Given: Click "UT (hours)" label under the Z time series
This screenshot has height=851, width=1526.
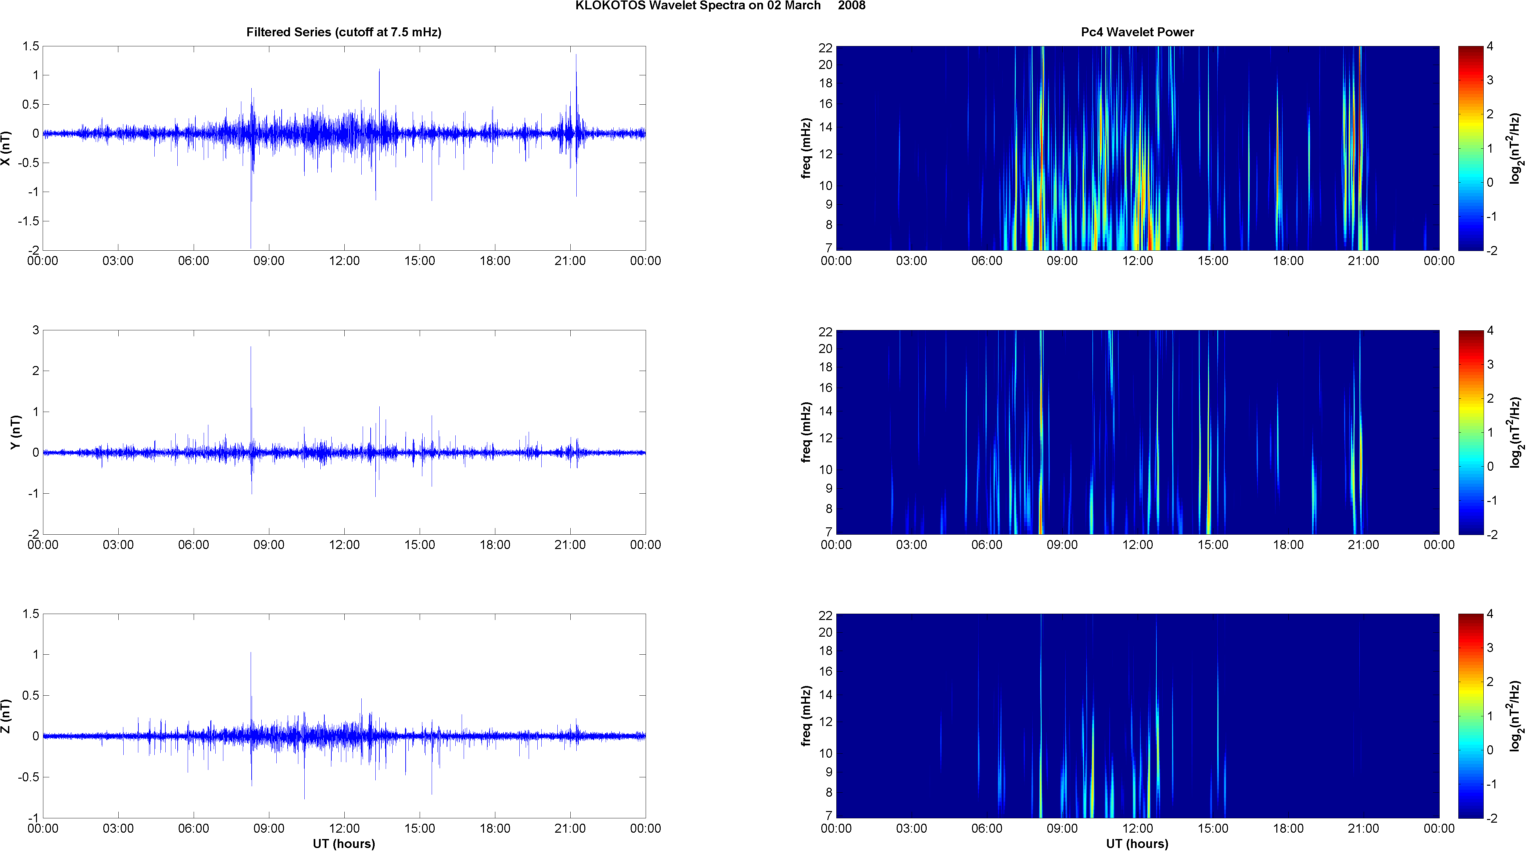Looking at the screenshot, I should tap(344, 844).
